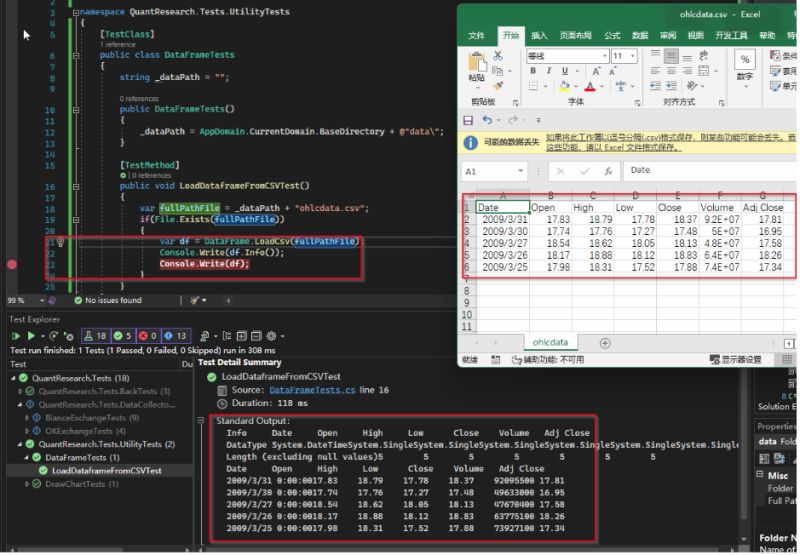The width and height of the screenshot is (800, 555).
Task: Click the Cut scissors icon in Excel
Action: point(498,55)
